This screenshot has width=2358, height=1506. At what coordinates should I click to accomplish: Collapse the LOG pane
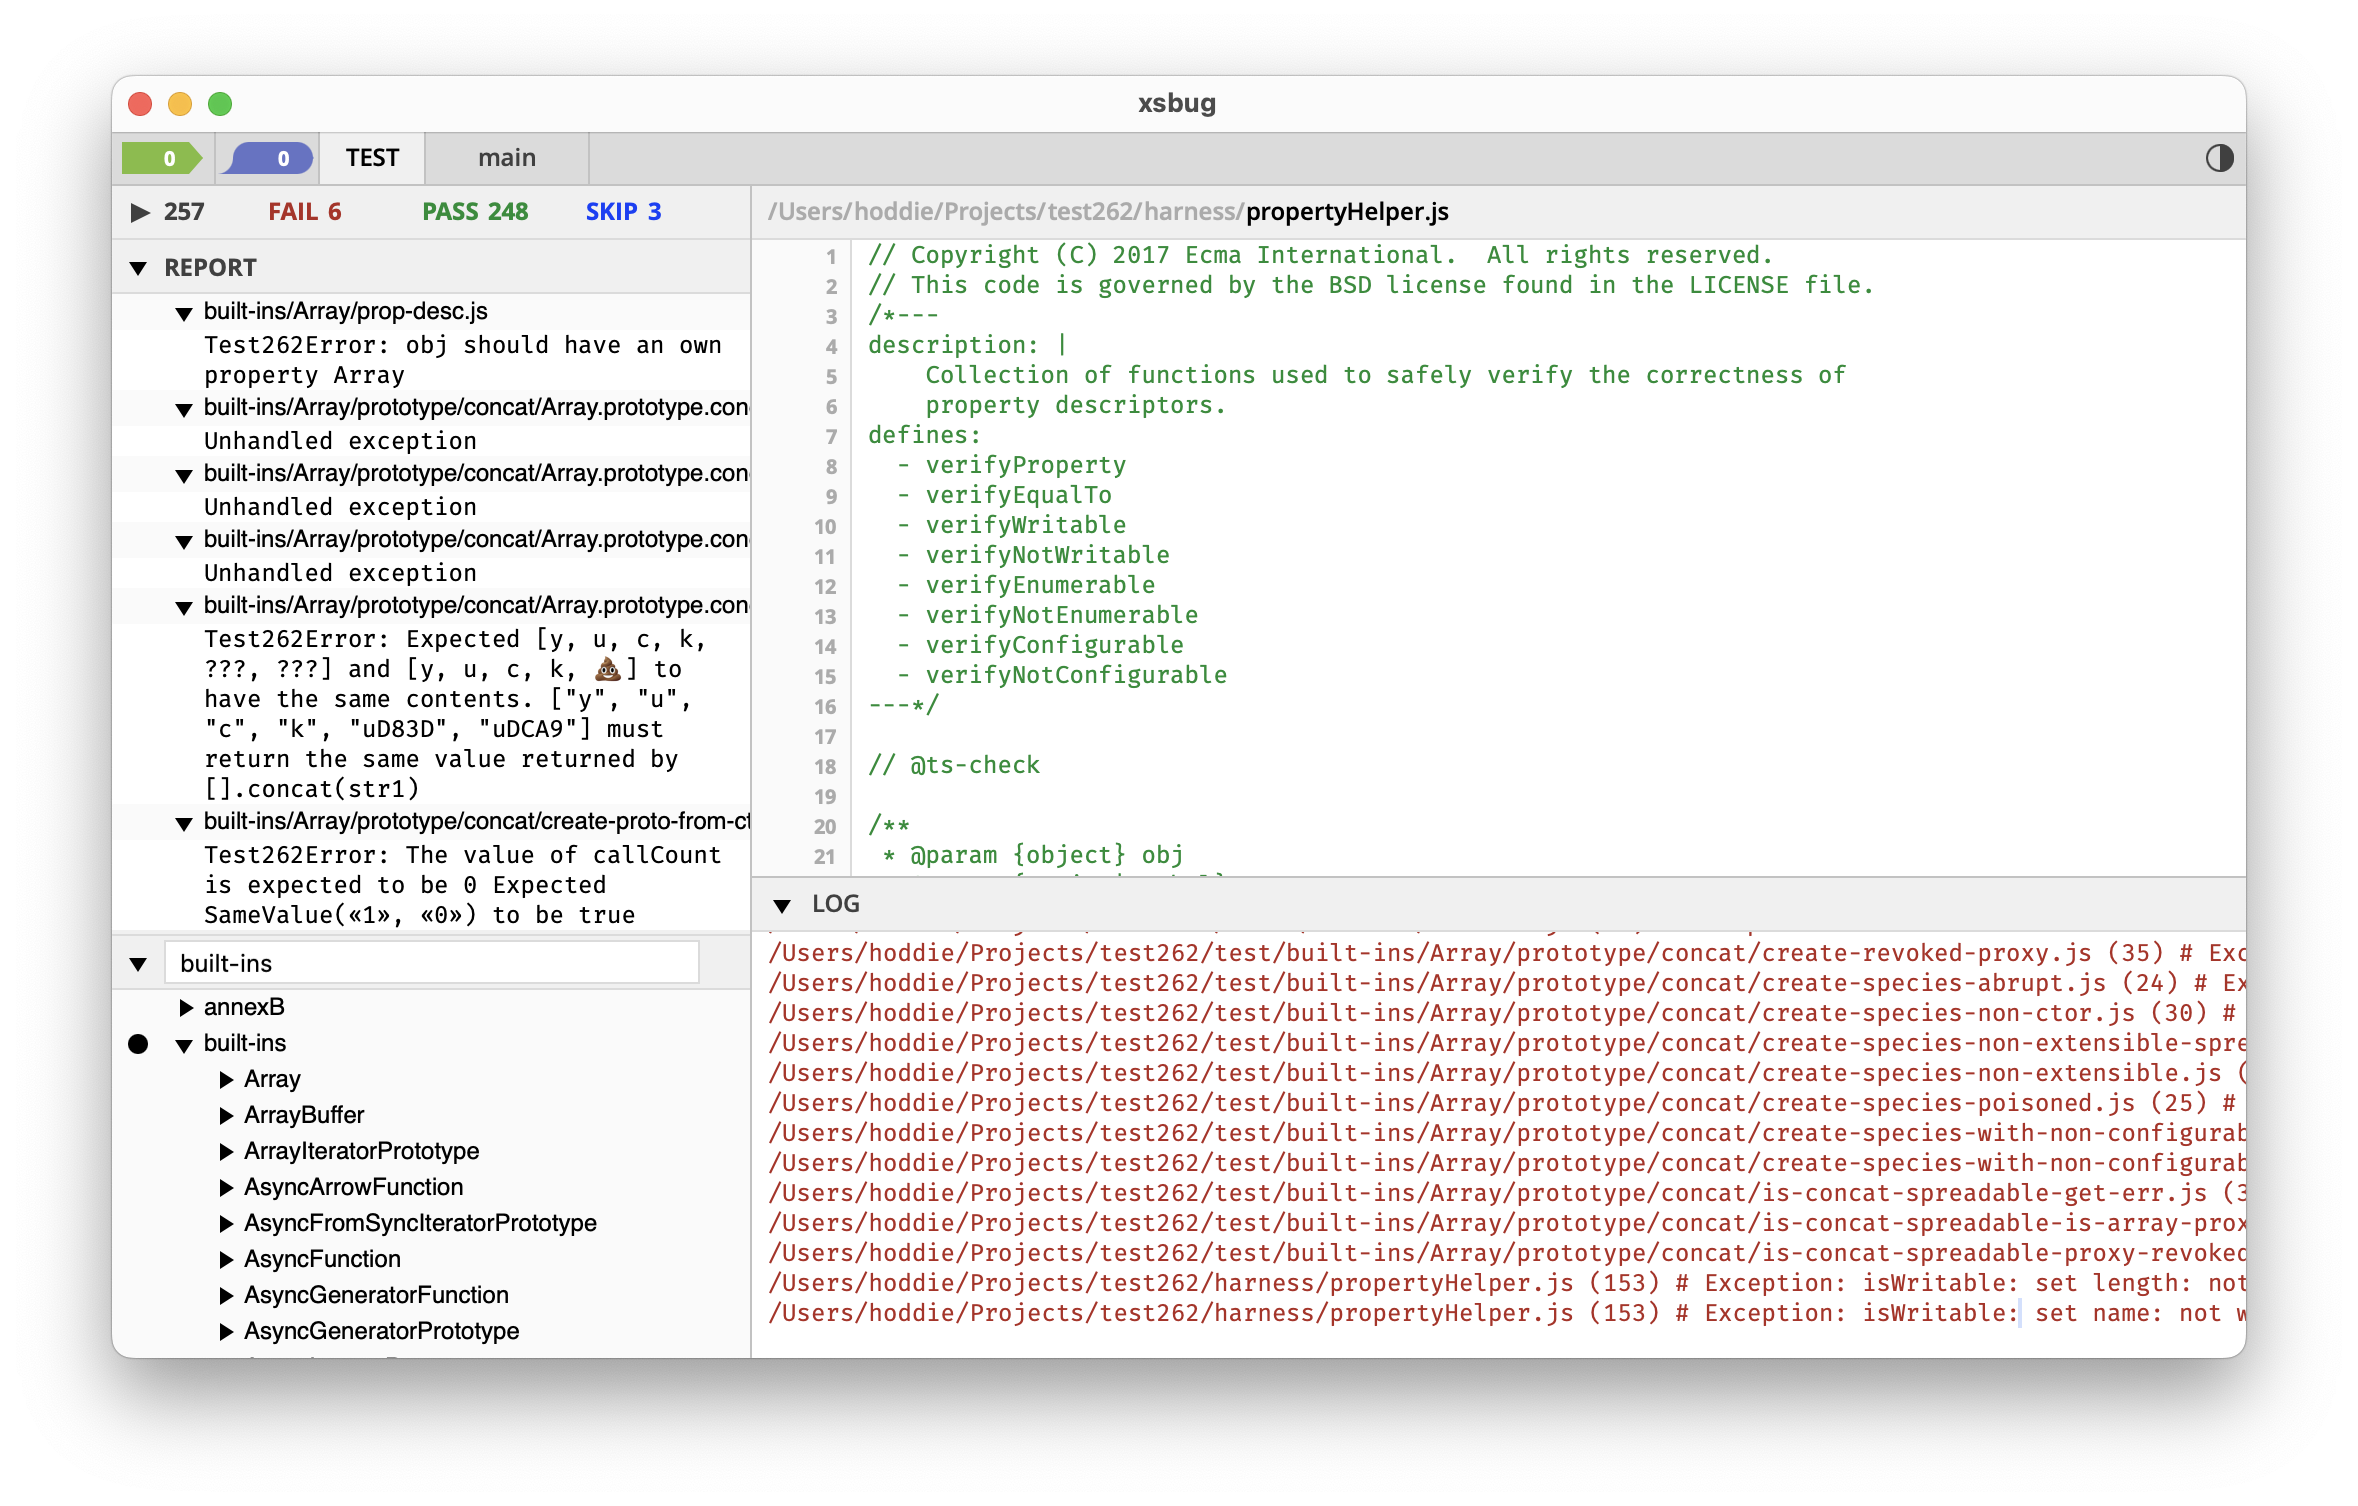pyautogui.click(x=782, y=905)
